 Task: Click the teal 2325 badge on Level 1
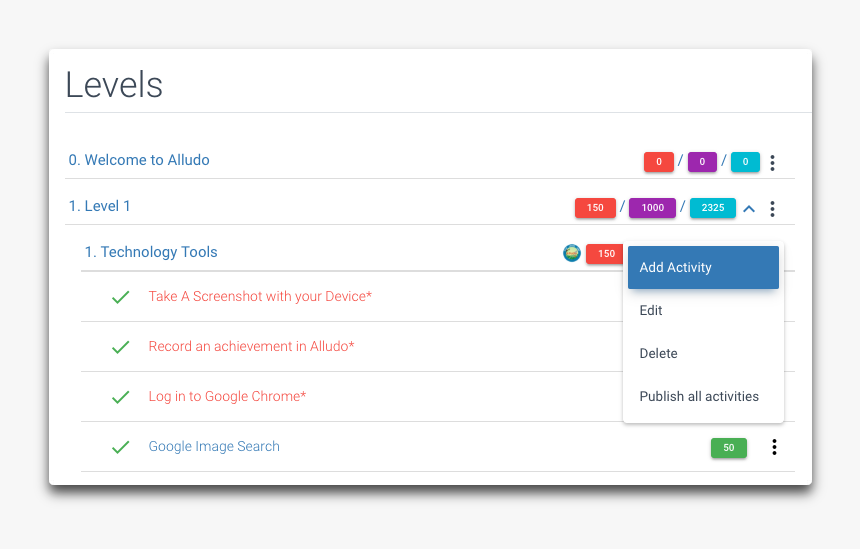712,208
